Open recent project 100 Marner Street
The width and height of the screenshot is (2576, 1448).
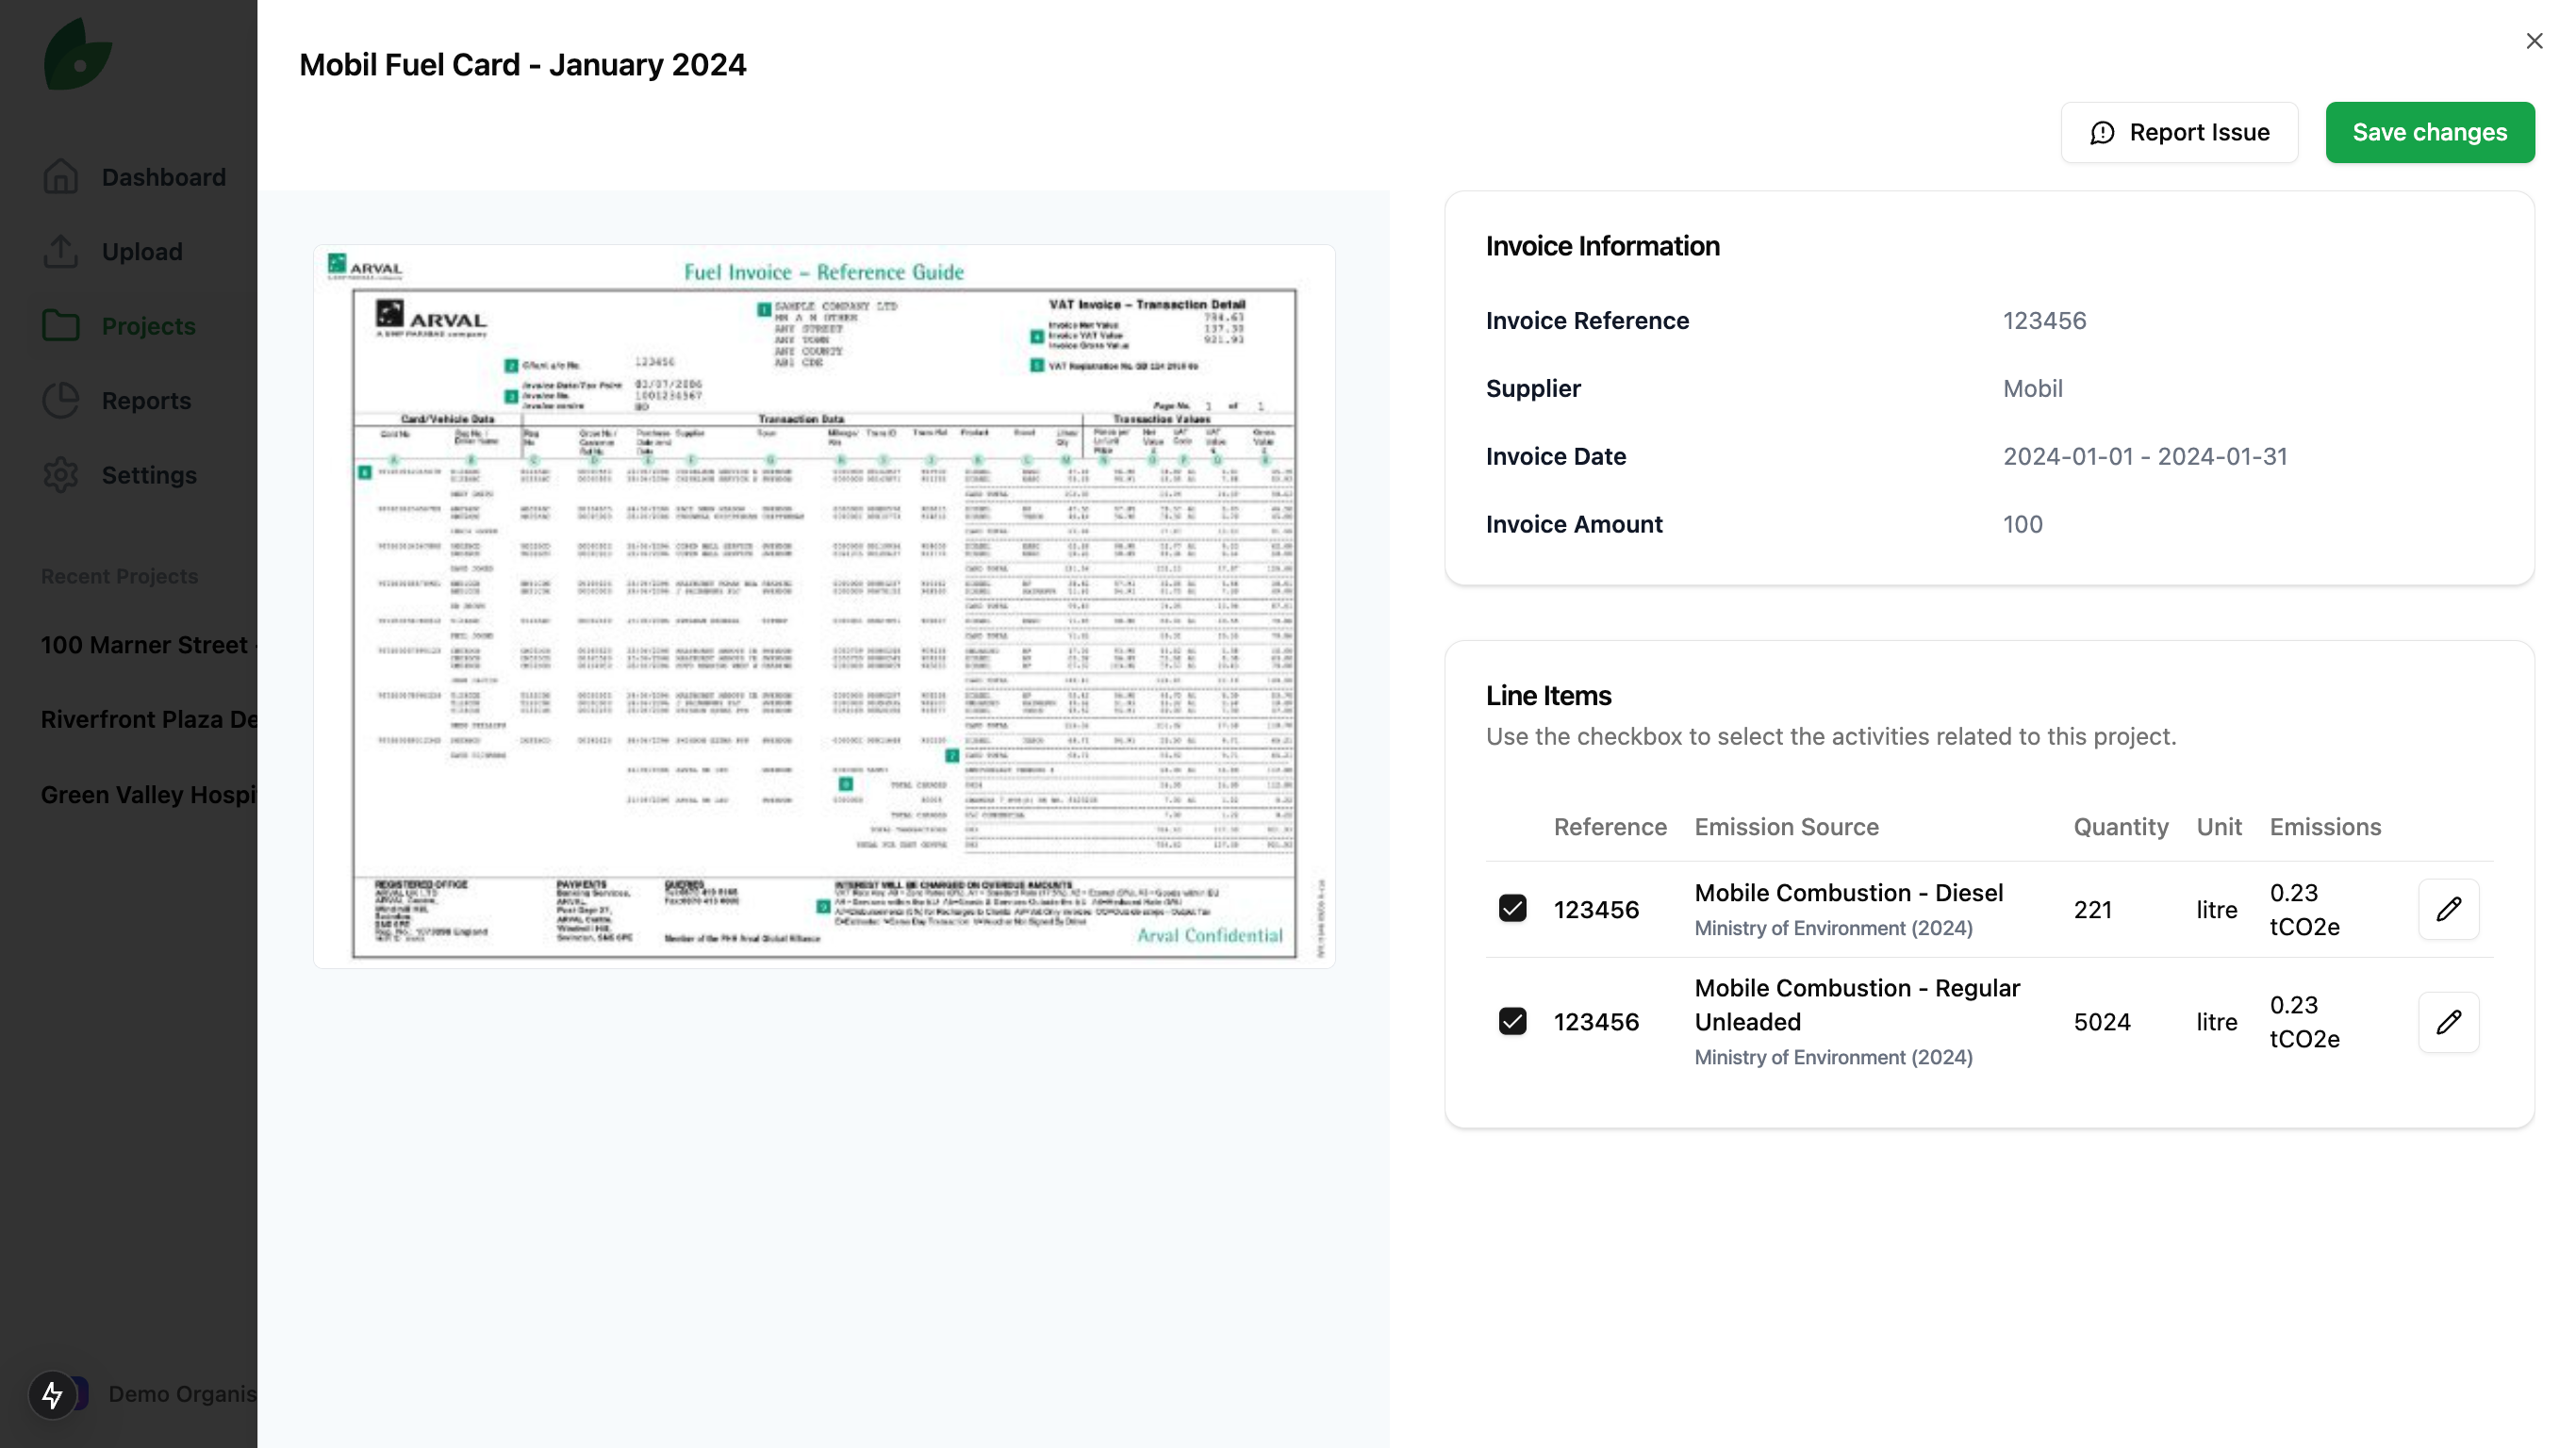[146, 645]
